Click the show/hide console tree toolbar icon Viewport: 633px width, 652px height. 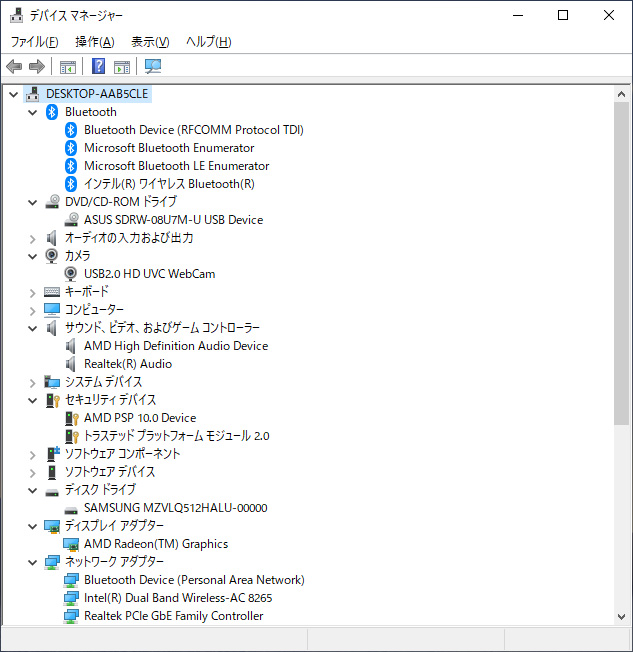click(x=68, y=67)
